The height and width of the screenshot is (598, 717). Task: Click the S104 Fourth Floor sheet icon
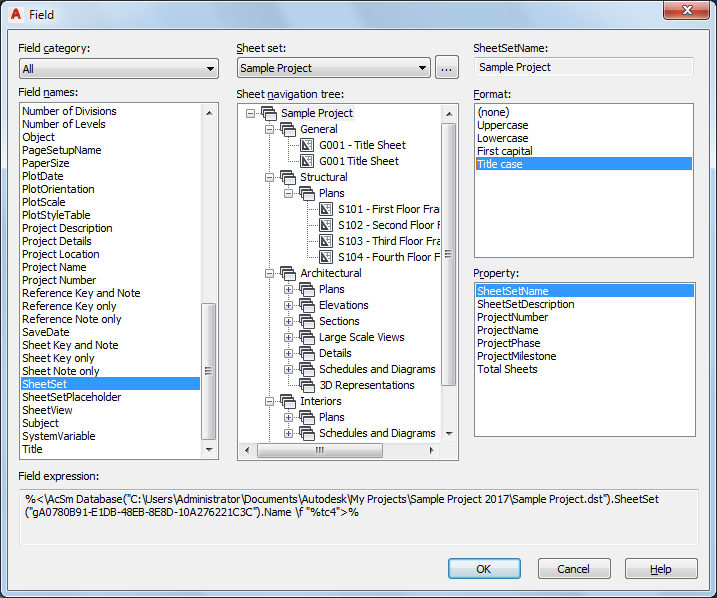[x=326, y=257]
